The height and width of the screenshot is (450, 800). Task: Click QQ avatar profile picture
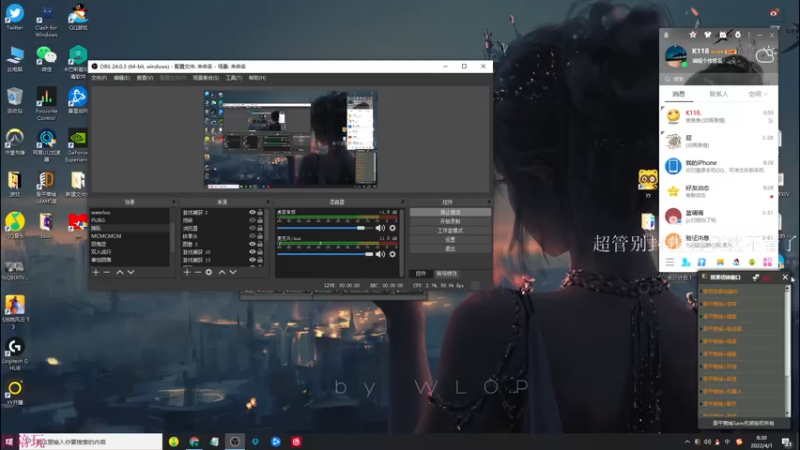(676, 56)
